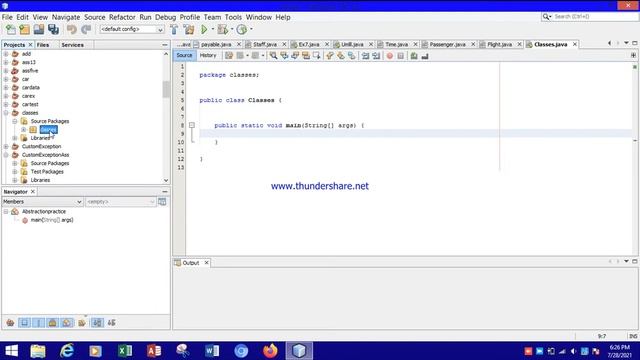Open the Tools menu

(233, 17)
